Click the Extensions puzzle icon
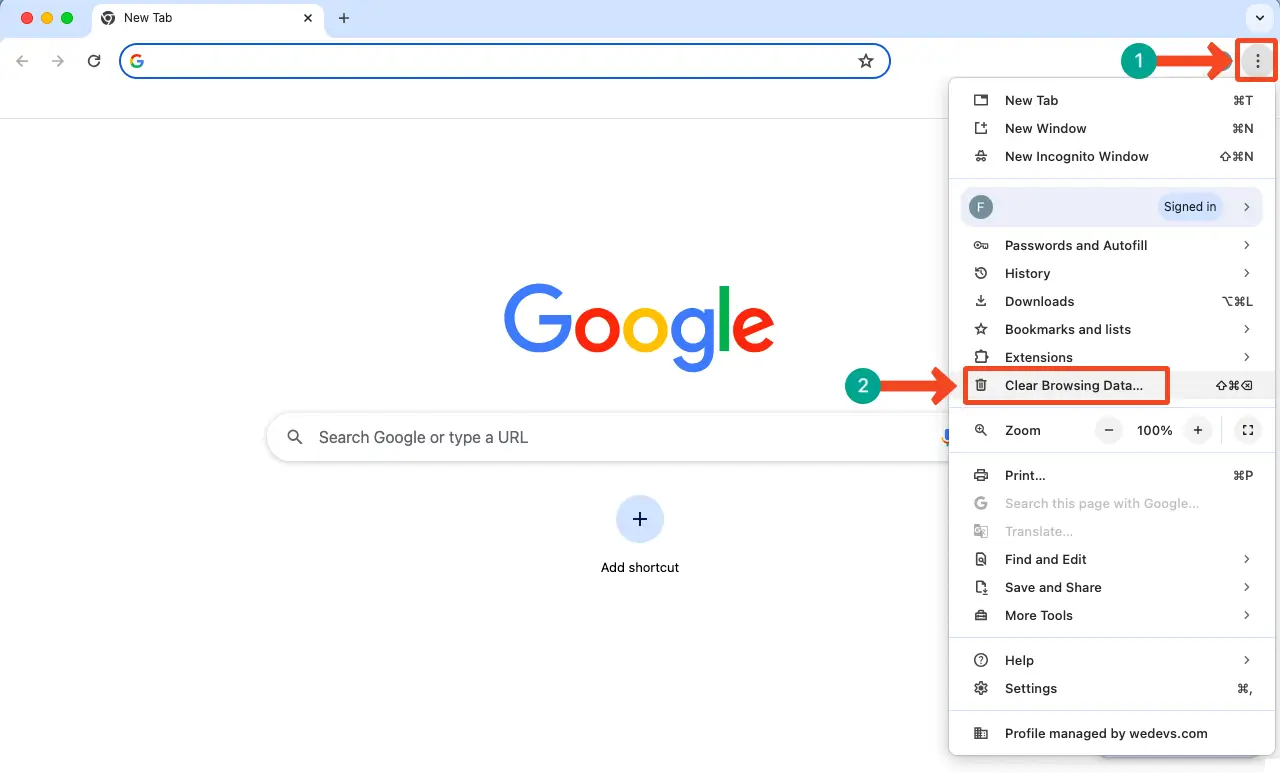1280x773 pixels. [x=981, y=357]
